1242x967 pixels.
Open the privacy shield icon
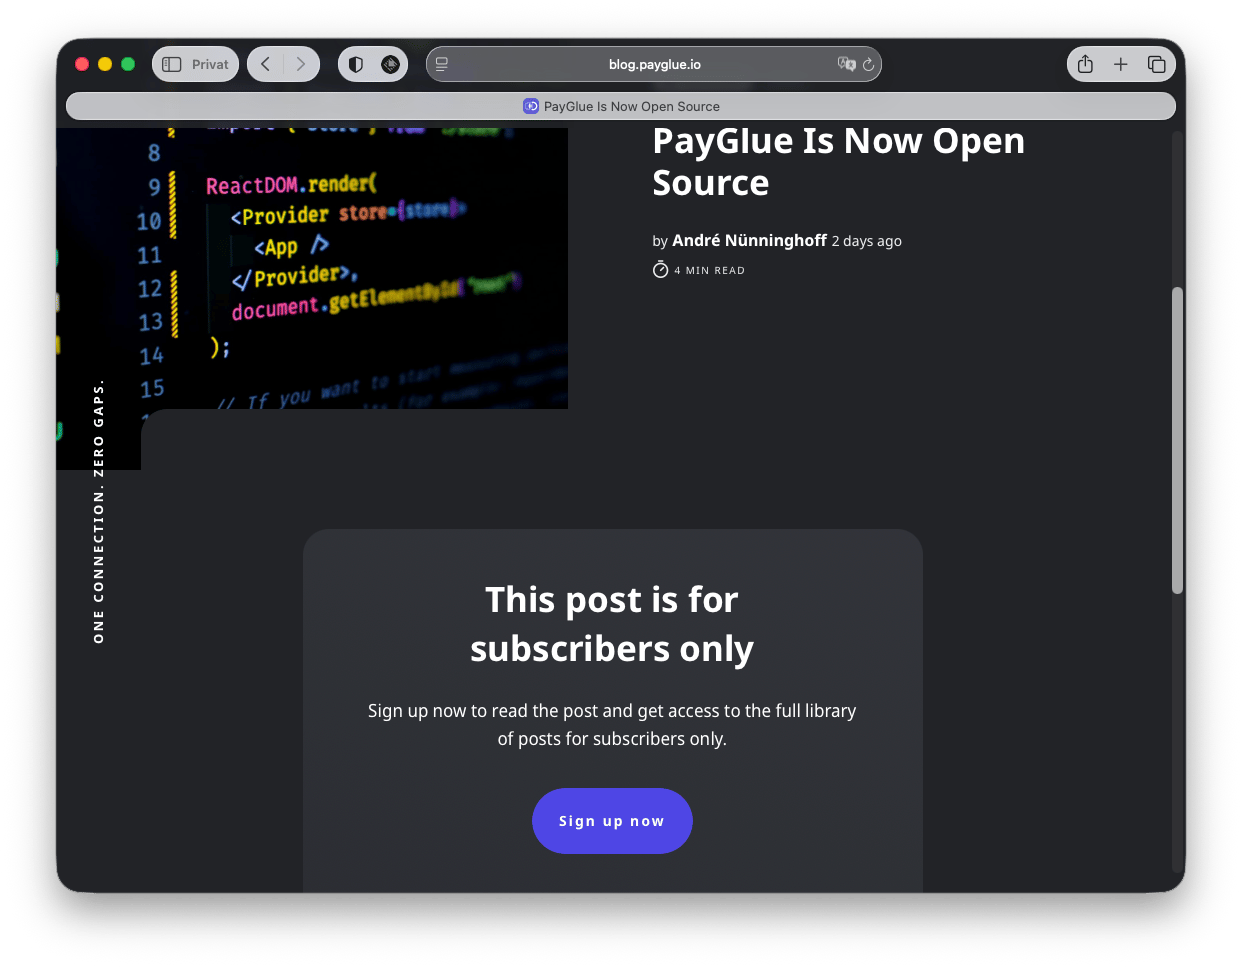point(356,64)
